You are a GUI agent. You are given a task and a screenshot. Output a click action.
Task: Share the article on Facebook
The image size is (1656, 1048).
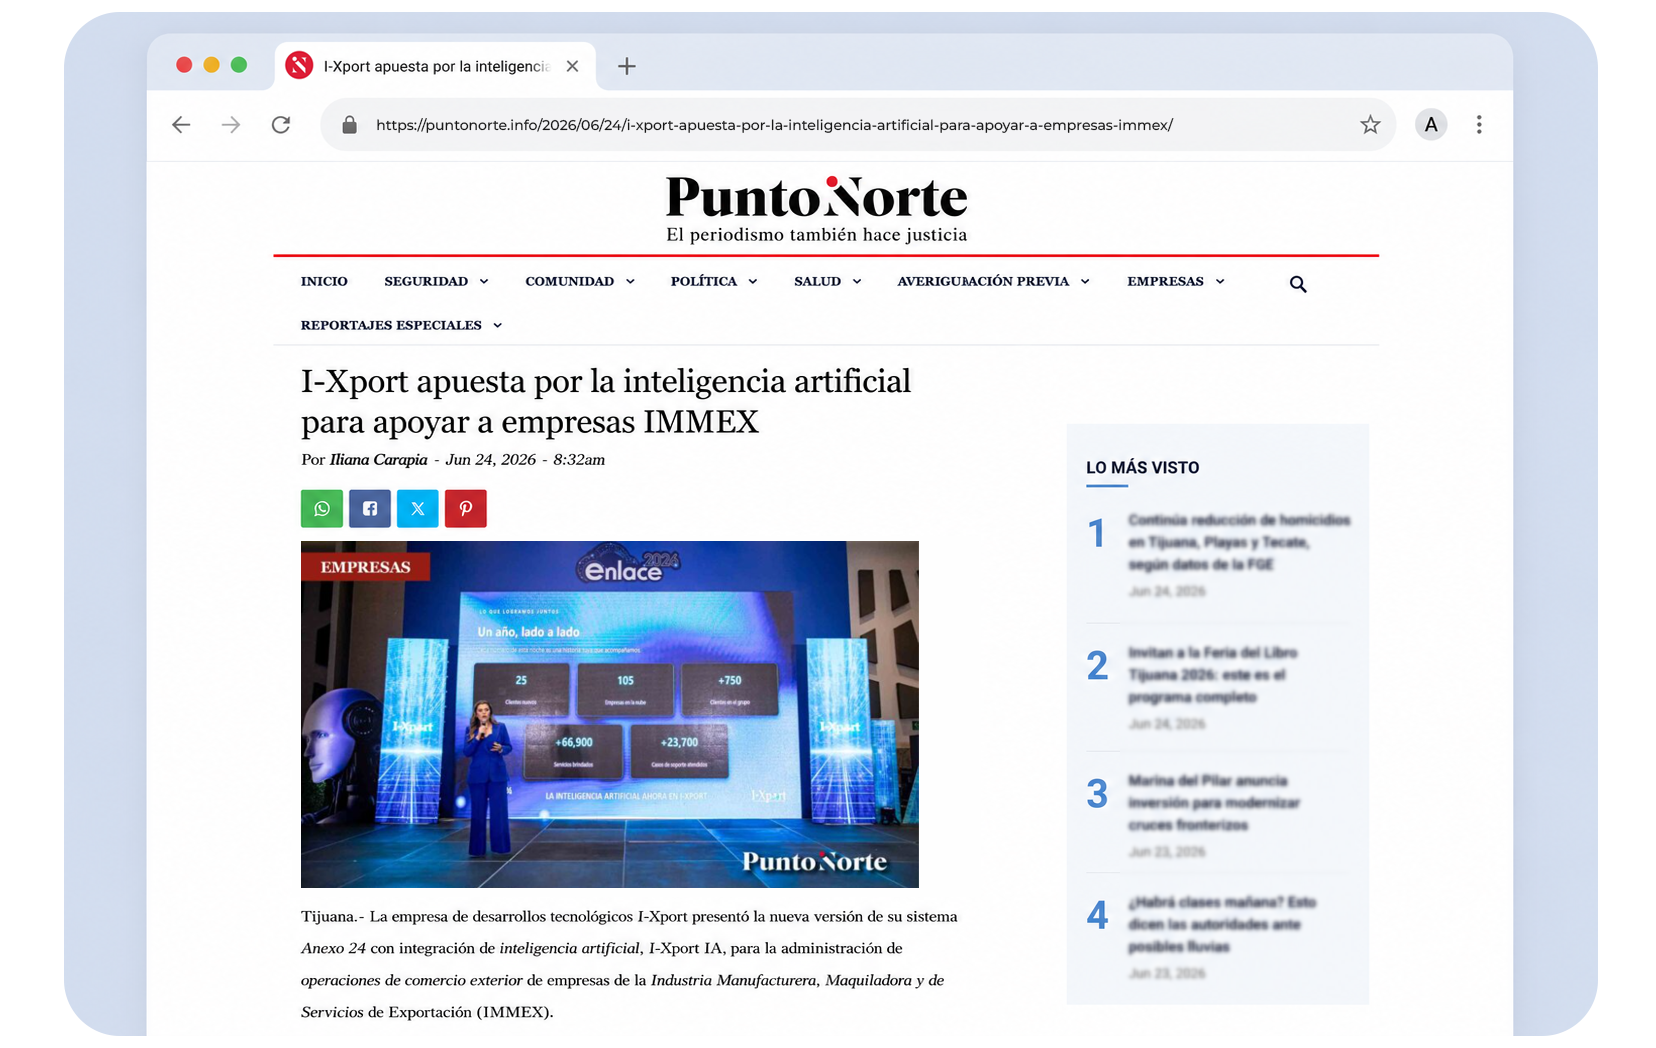tap(370, 509)
